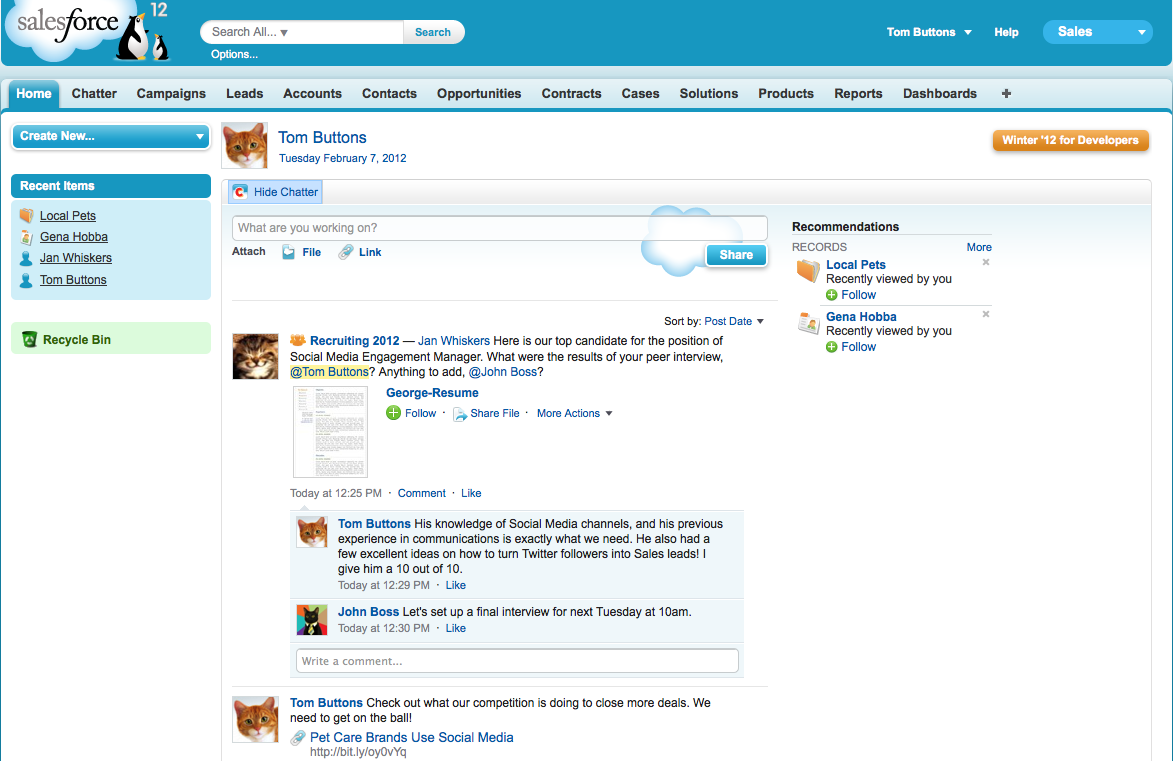Open the Cases tab
Viewport: 1173px width, 761px height.
point(640,94)
